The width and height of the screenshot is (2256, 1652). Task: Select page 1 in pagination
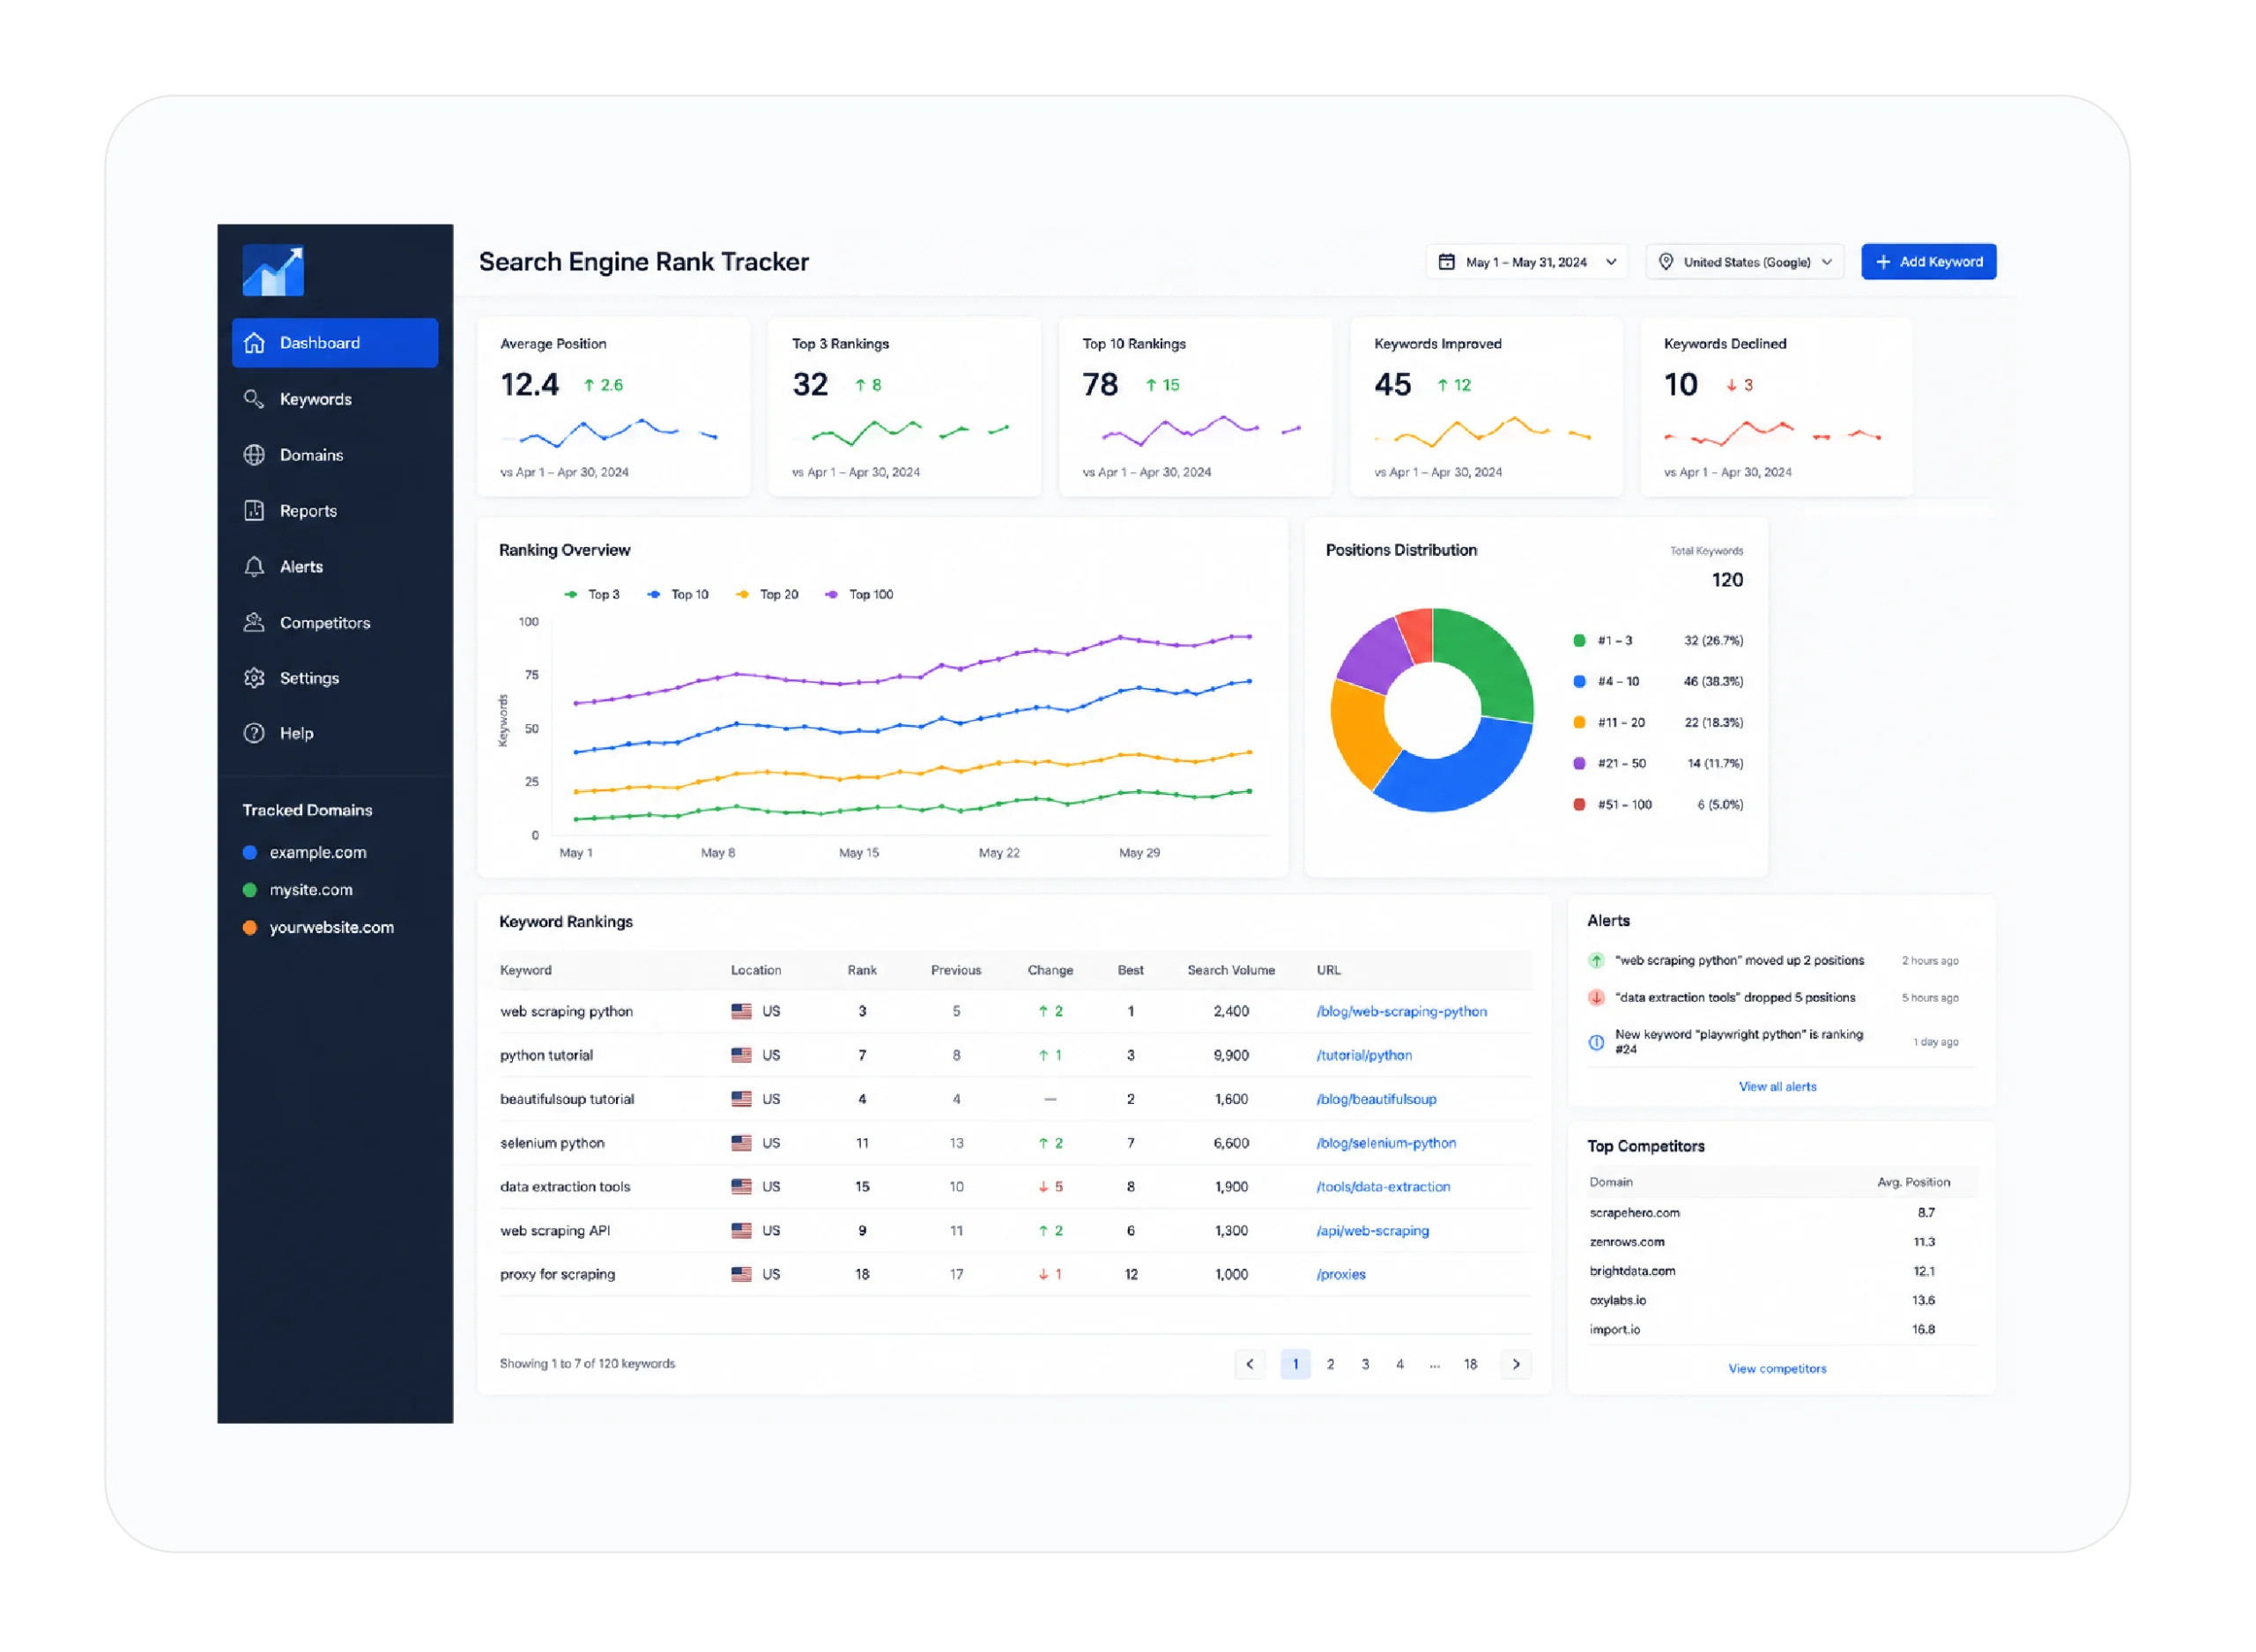pos(1296,1365)
